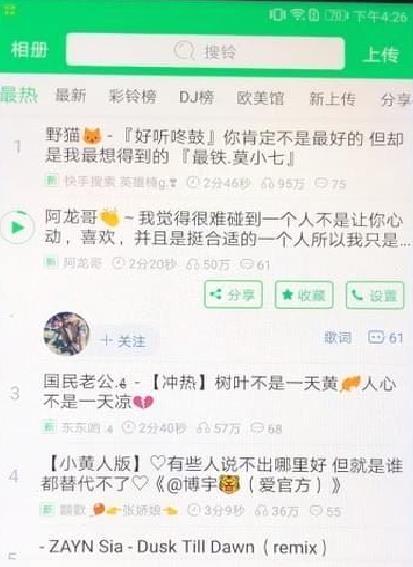Follow the uploader with 关注

click(x=124, y=341)
